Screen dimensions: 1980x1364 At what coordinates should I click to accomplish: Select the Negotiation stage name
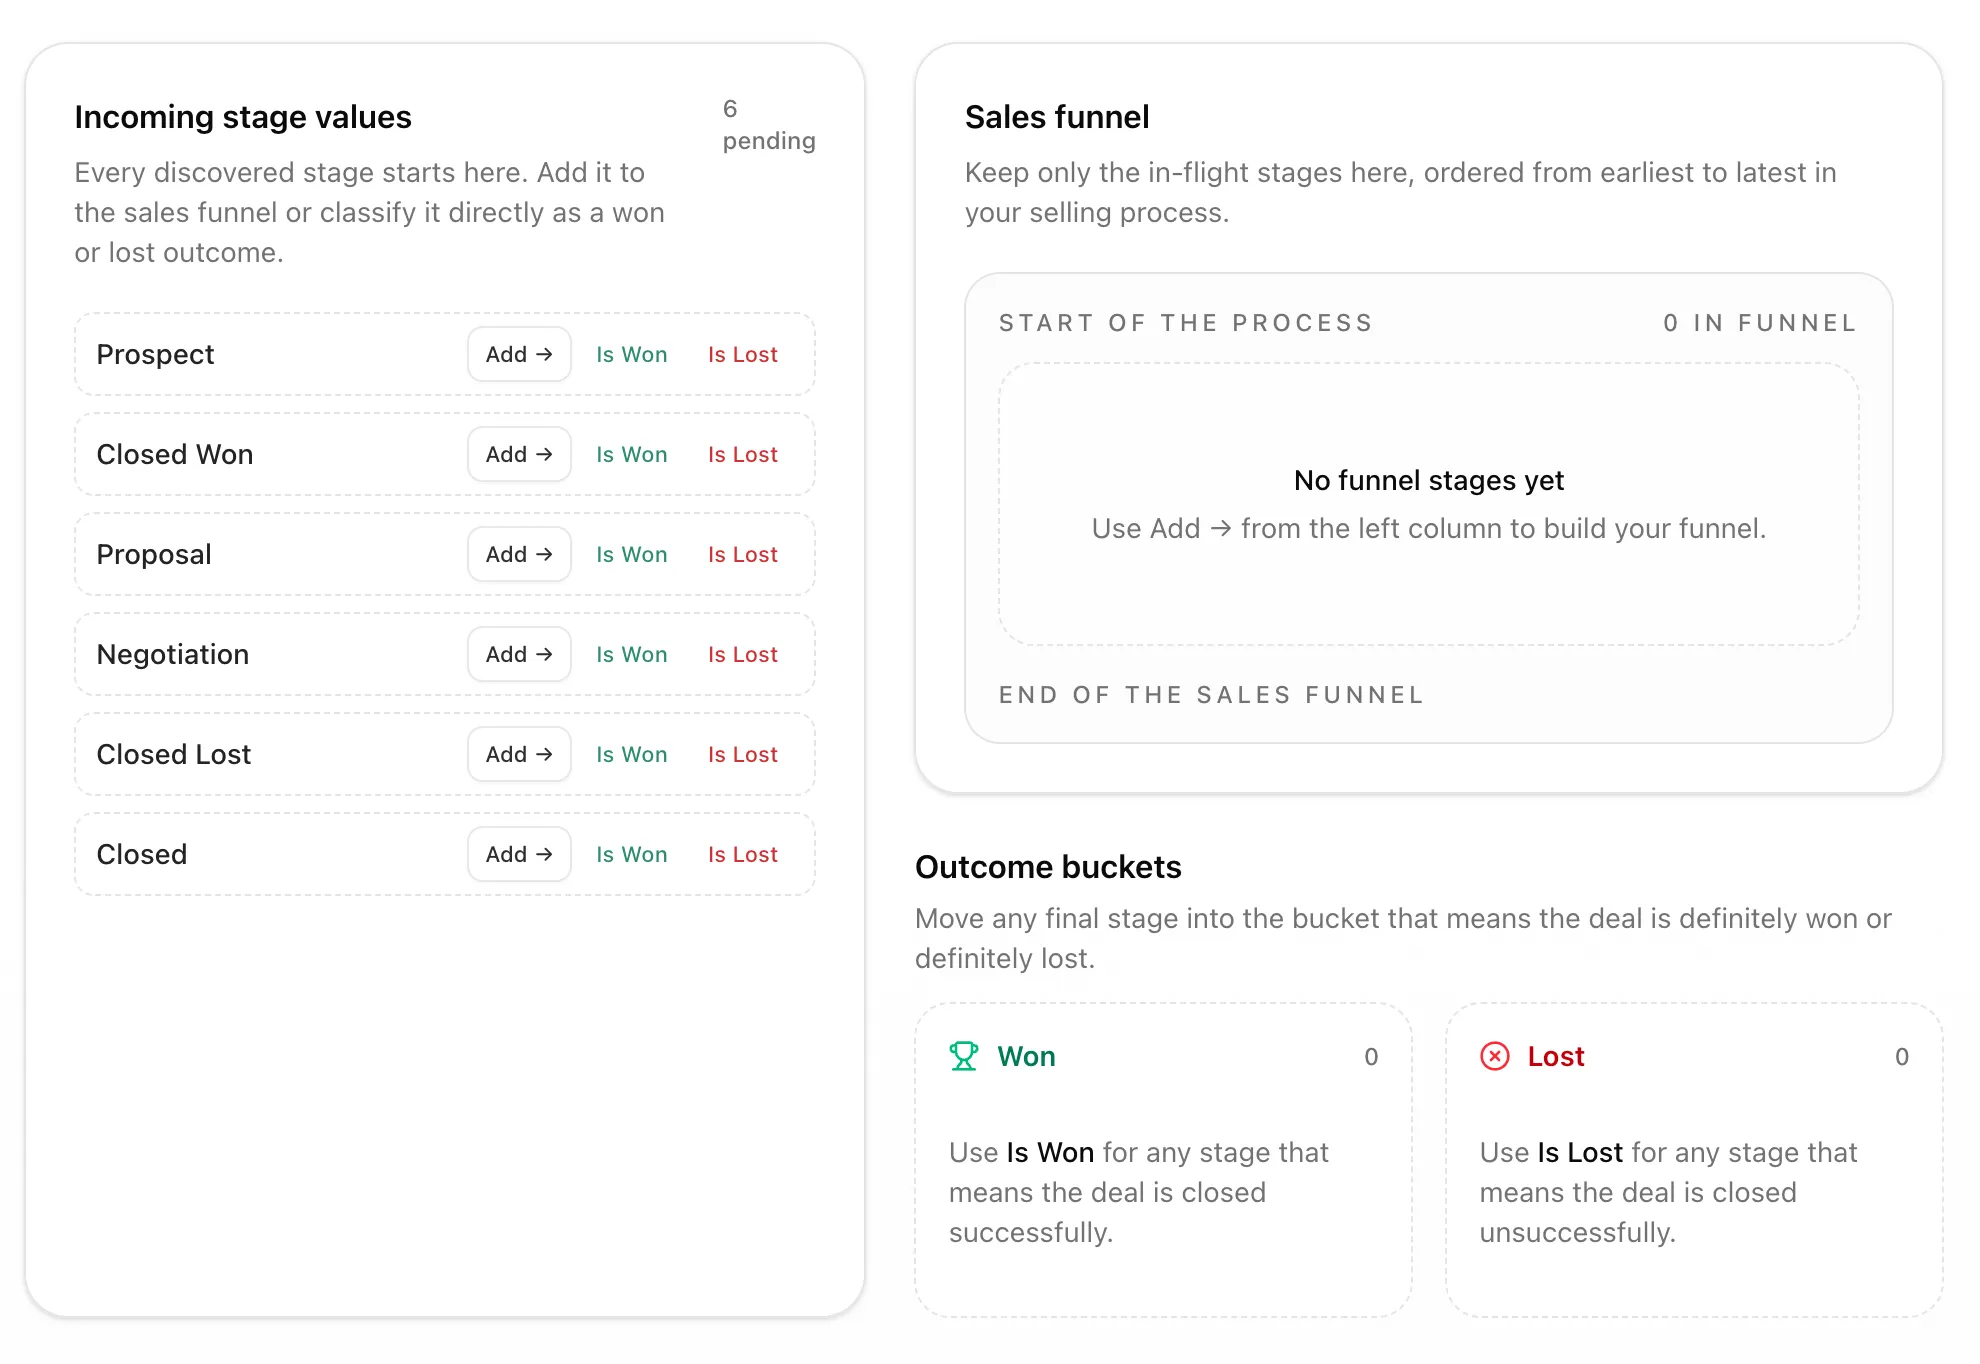click(x=173, y=654)
